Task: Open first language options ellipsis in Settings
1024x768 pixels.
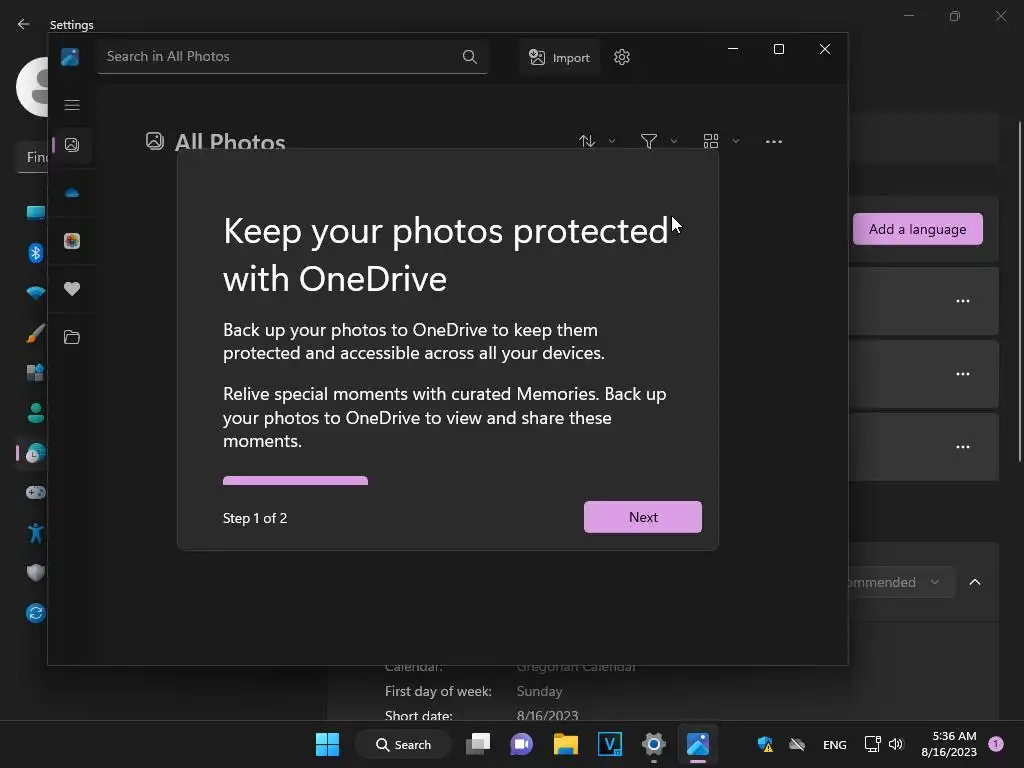Action: coord(963,301)
